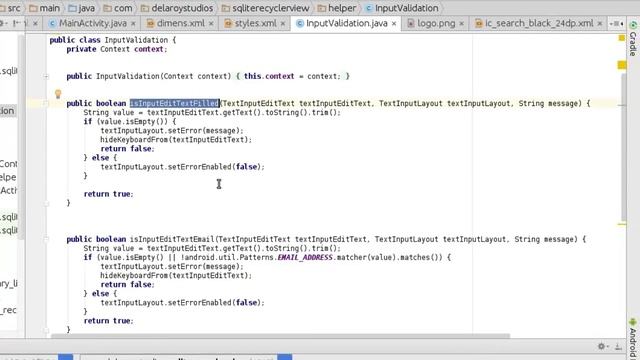Viewport: 640px width, 360px height.
Task: Close the logo.png tab
Action: pos(462,24)
